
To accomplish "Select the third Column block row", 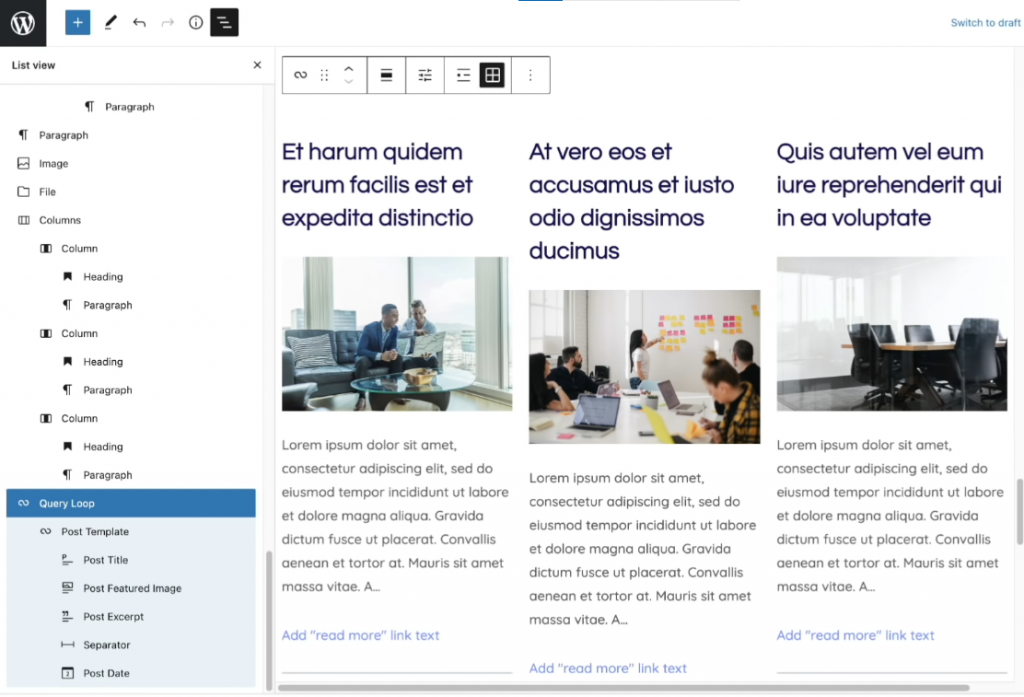I will pos(131,418).
